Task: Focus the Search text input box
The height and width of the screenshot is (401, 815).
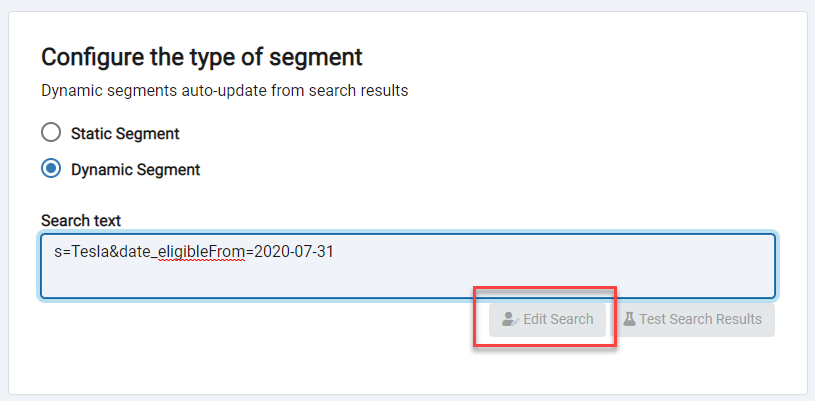Action: click(x=408, y=266)
